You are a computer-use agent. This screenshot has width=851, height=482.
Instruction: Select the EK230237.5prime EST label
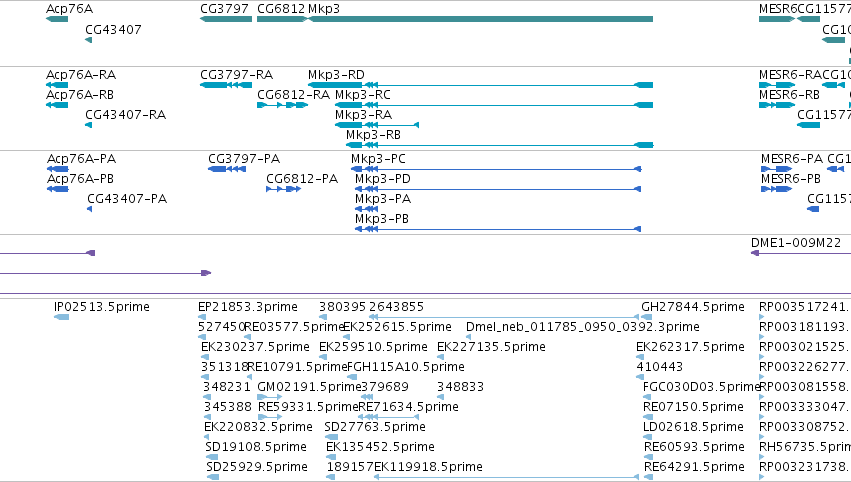(255, 347)
